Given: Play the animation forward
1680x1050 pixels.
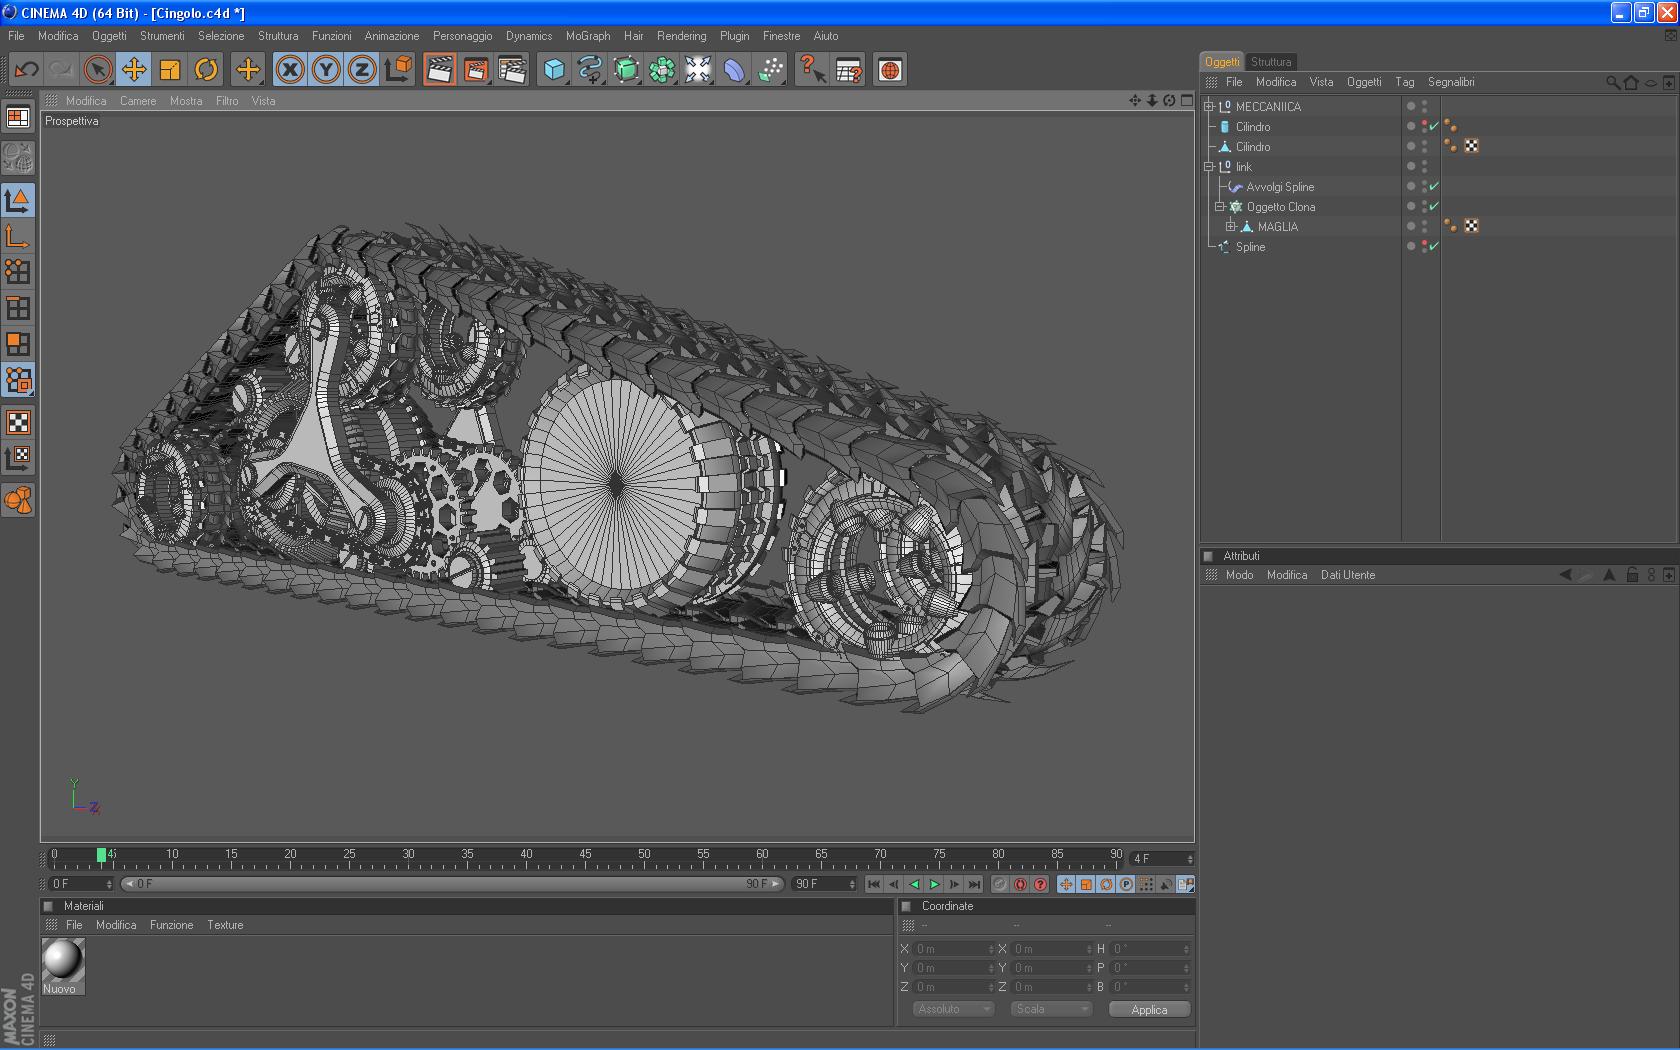Looking at the screenshot, I should coord(934,884).
